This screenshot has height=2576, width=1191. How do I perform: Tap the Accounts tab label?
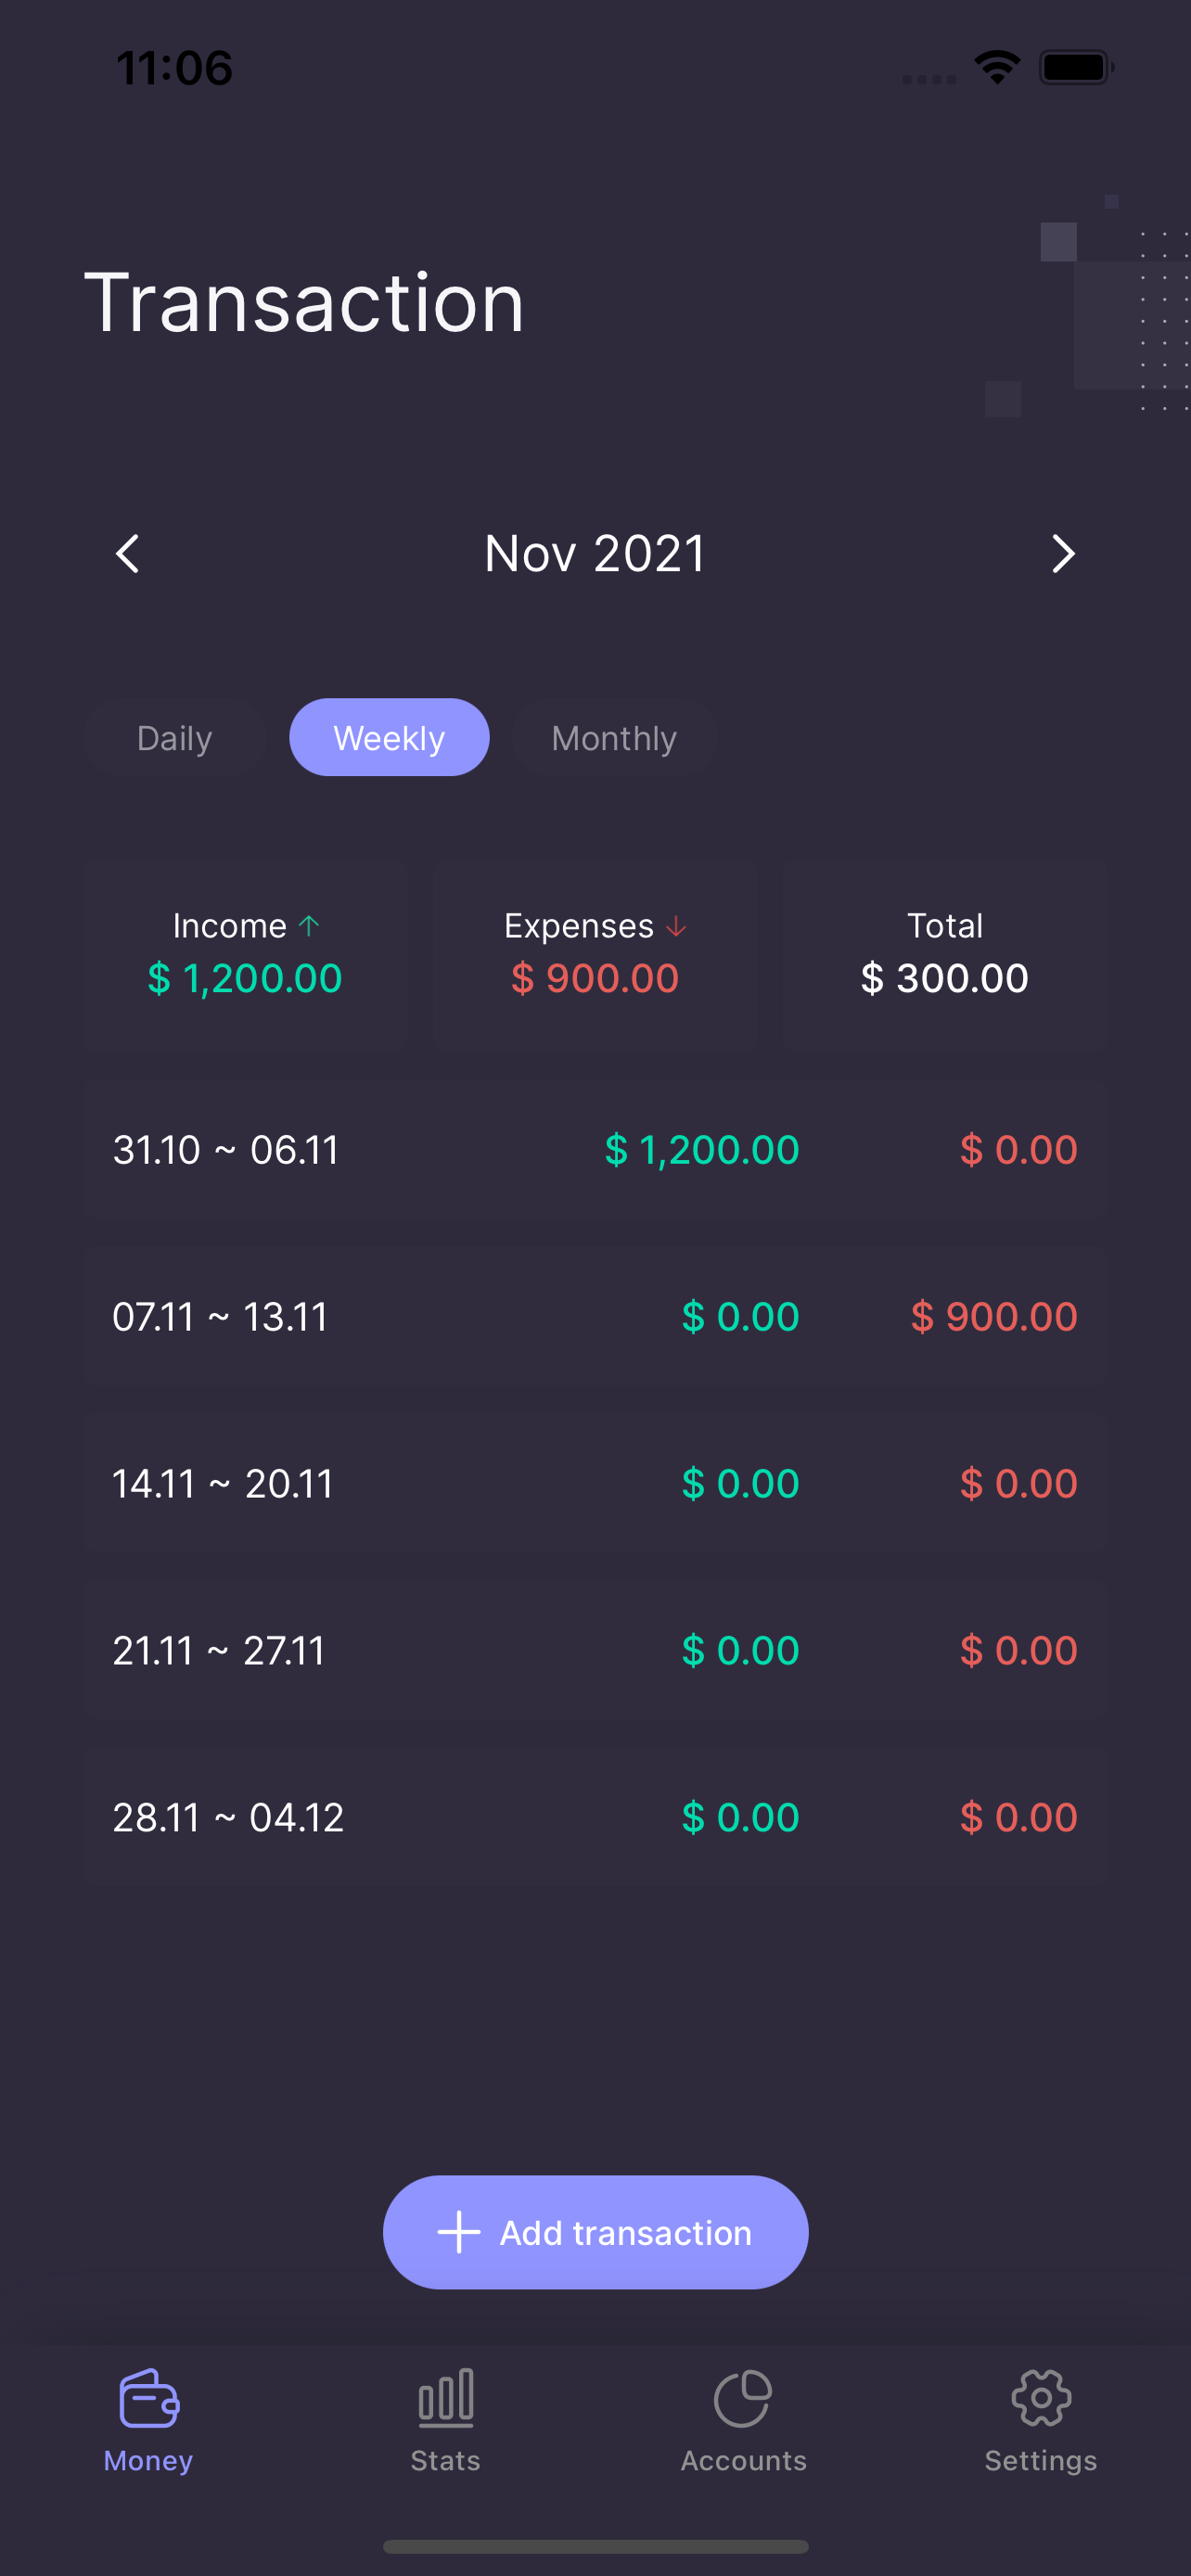(743, 2460)
